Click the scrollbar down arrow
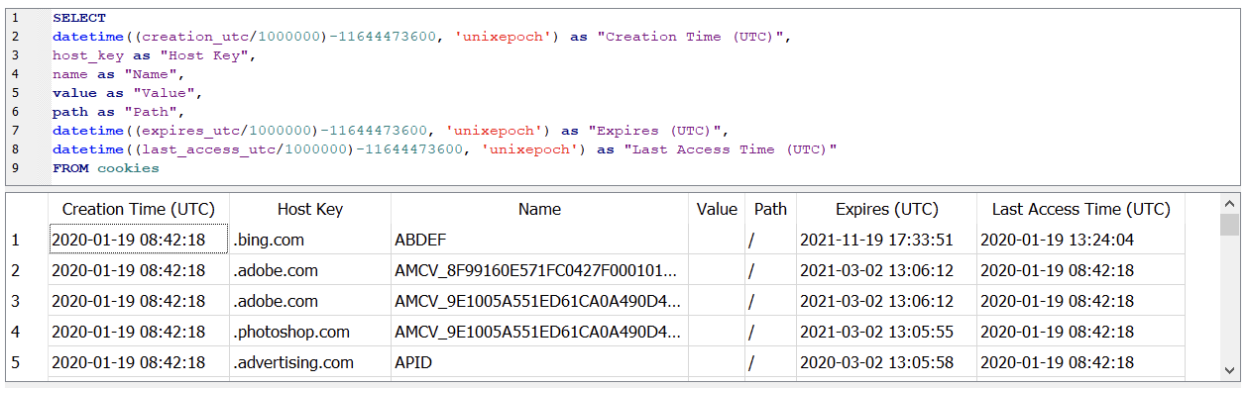The image size is (1250, 398). pyautogui.click(x=1230, y=370)
